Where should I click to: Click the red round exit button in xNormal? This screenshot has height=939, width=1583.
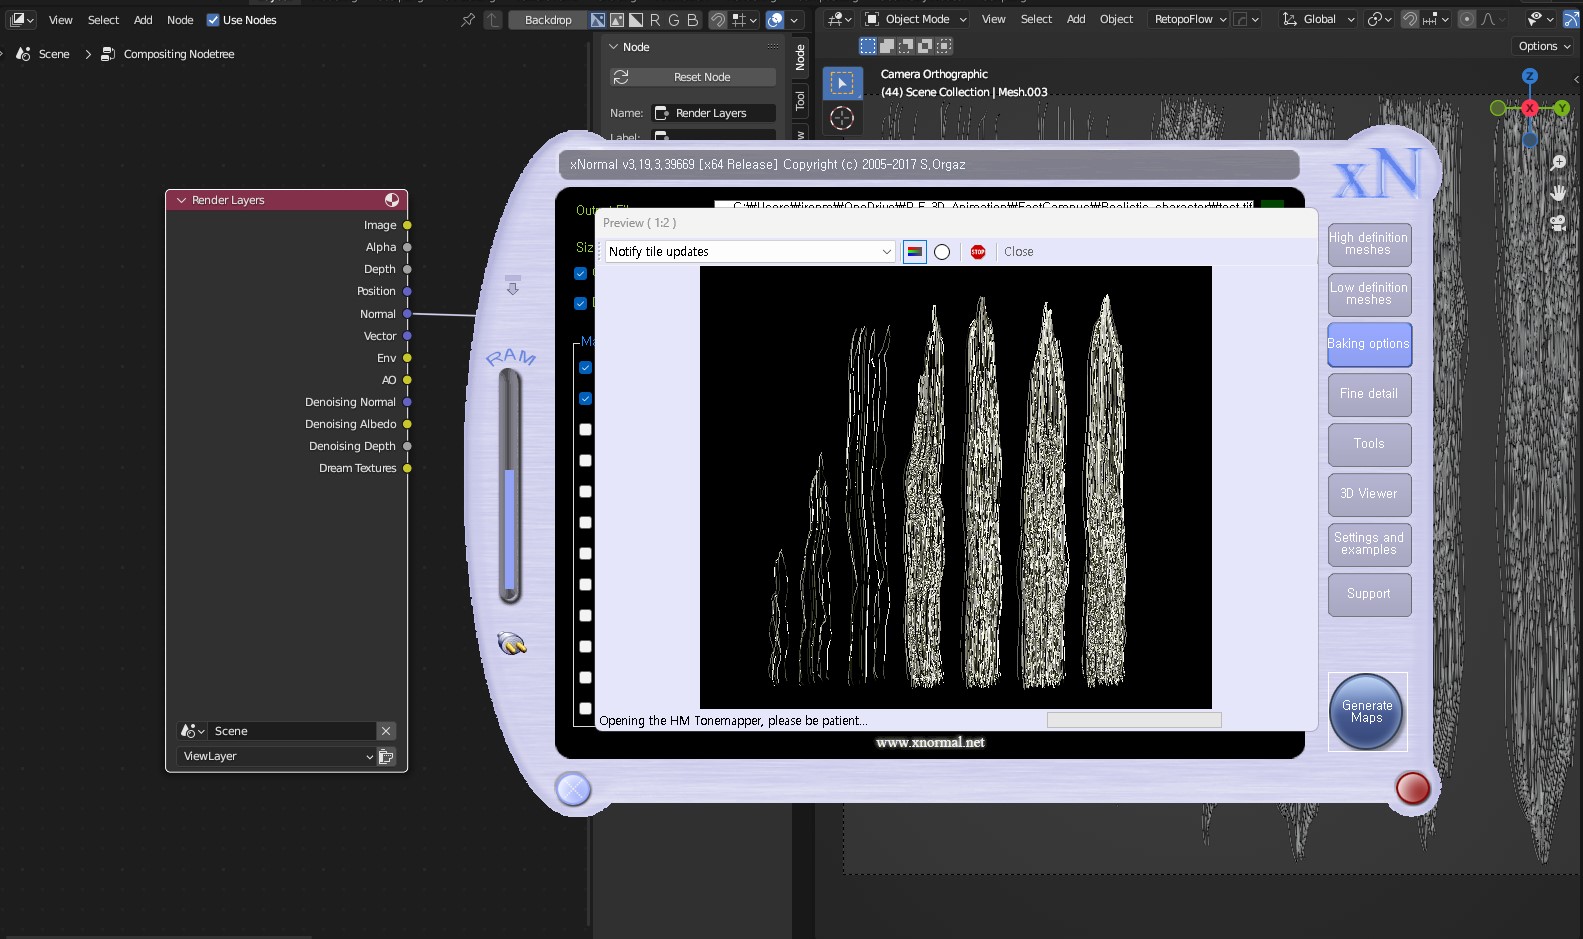(1412, 788)
